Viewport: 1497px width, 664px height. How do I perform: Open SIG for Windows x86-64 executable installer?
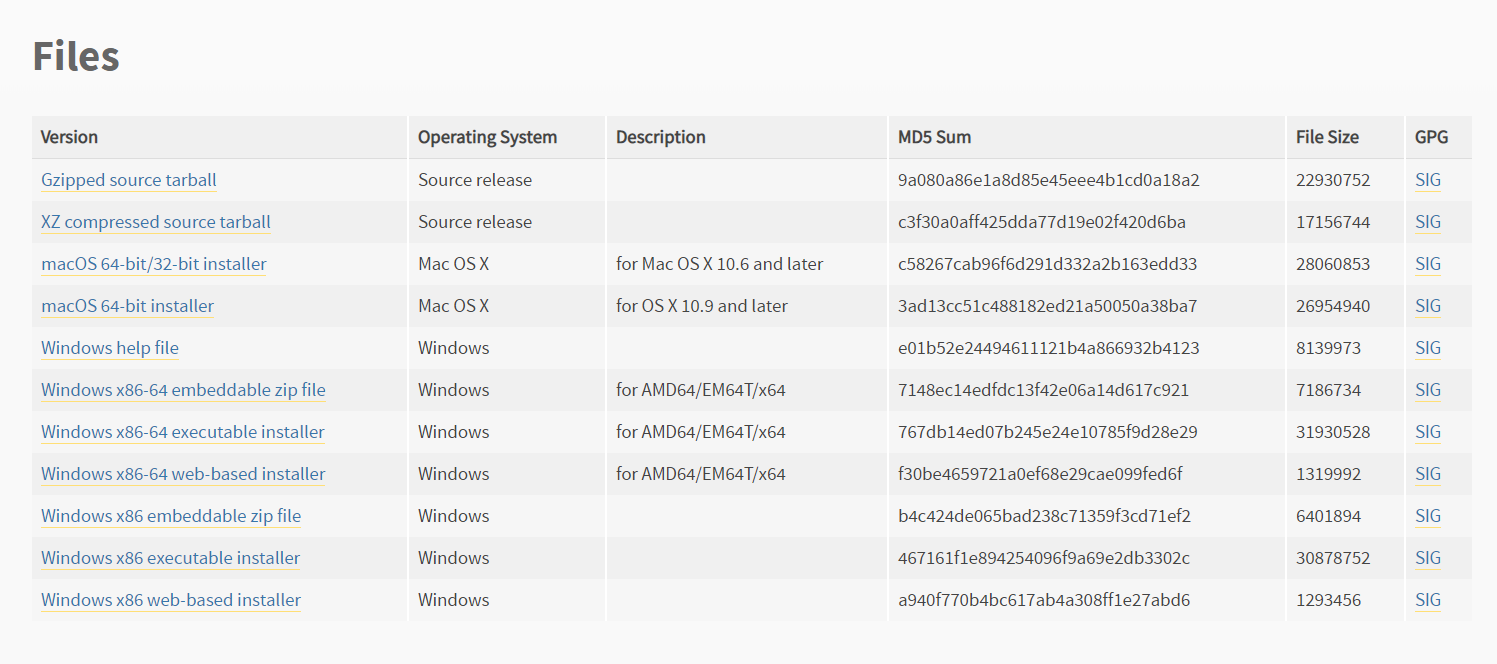pos(1428,432)
